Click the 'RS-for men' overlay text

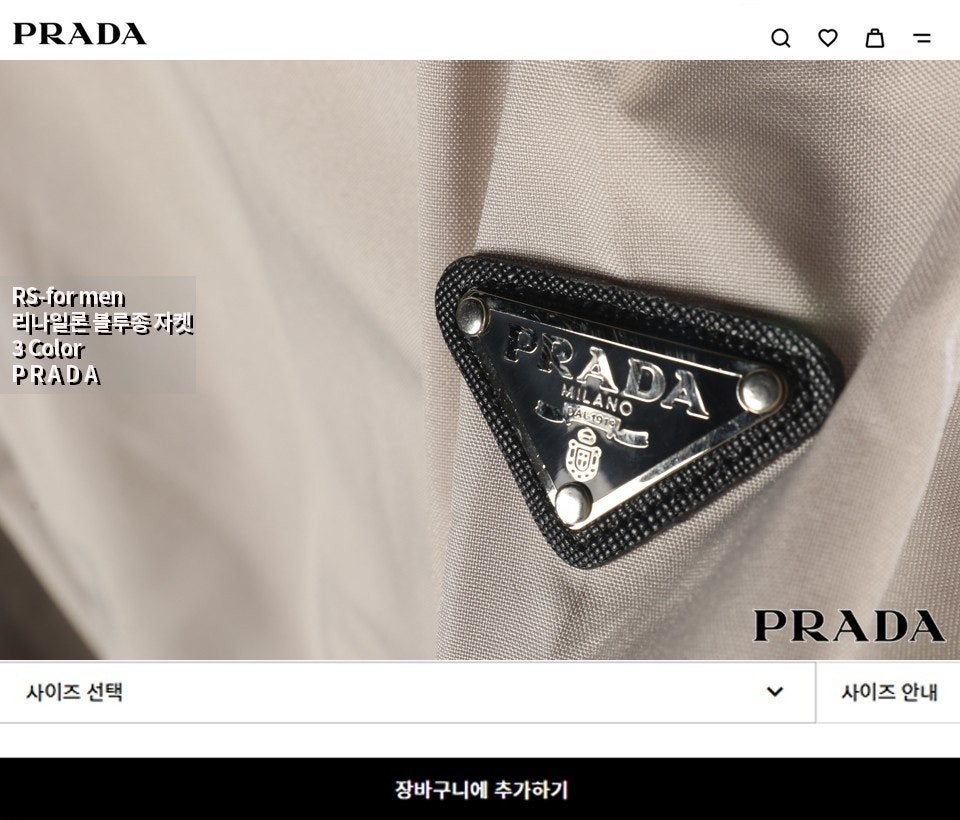[68, 297]
